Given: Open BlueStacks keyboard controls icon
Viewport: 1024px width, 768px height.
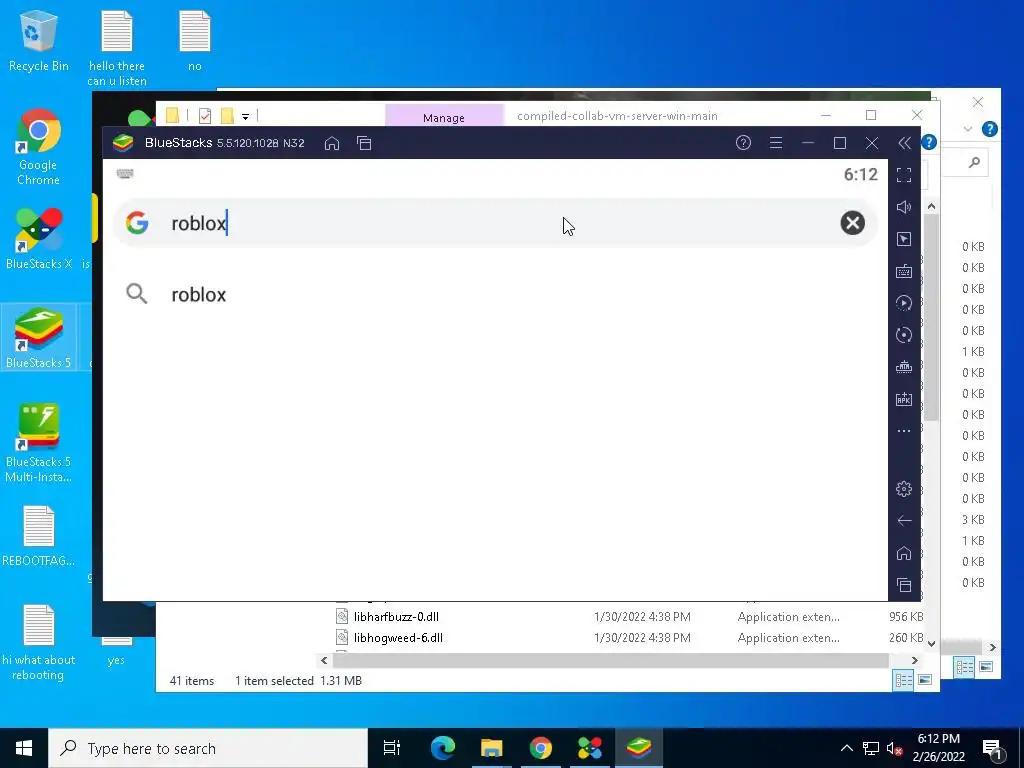Looking at the screenshot, I should [x=904, y=271].
